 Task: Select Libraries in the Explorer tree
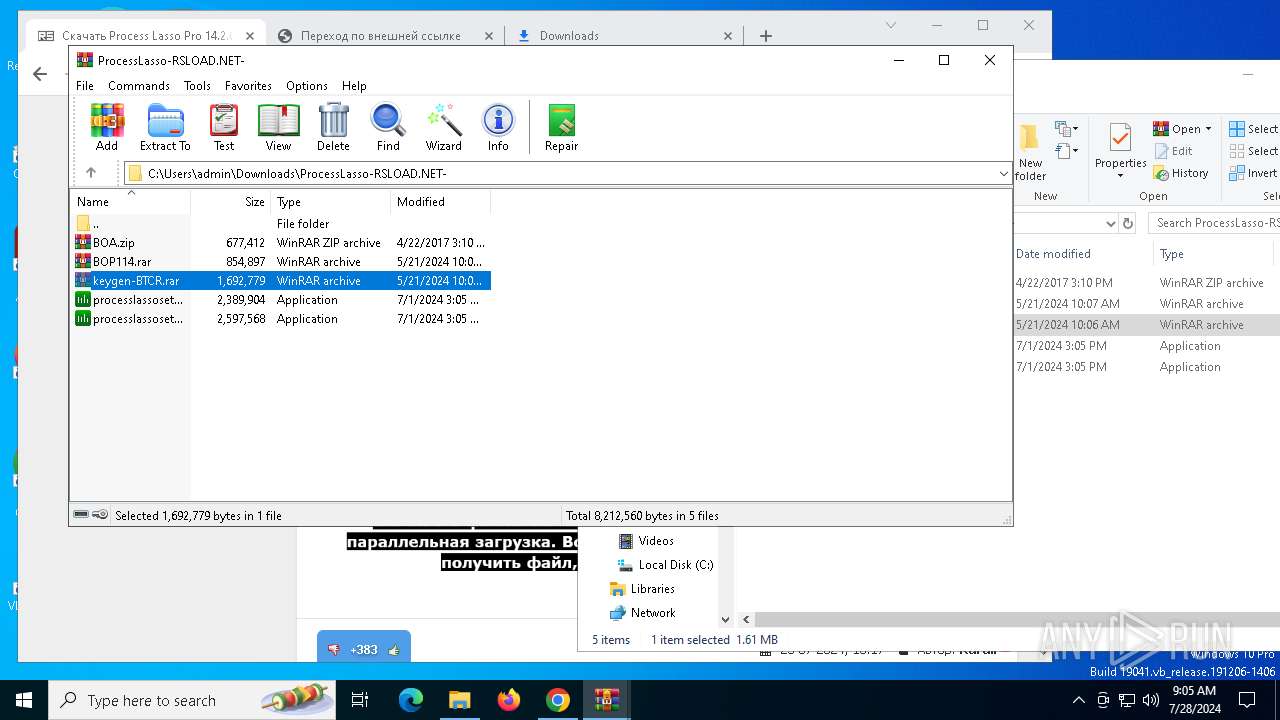642,589
